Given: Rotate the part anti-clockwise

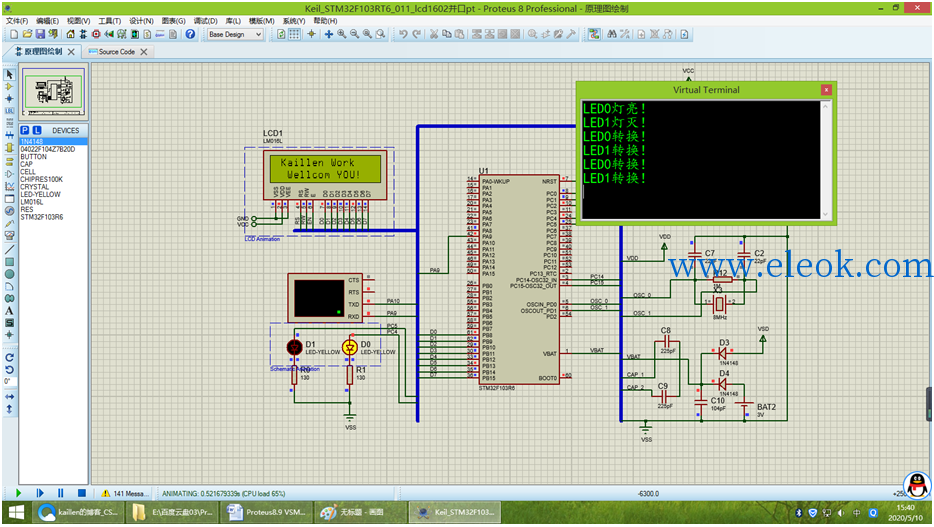Looking at the screenshot, I should click(x=9, y=370).
